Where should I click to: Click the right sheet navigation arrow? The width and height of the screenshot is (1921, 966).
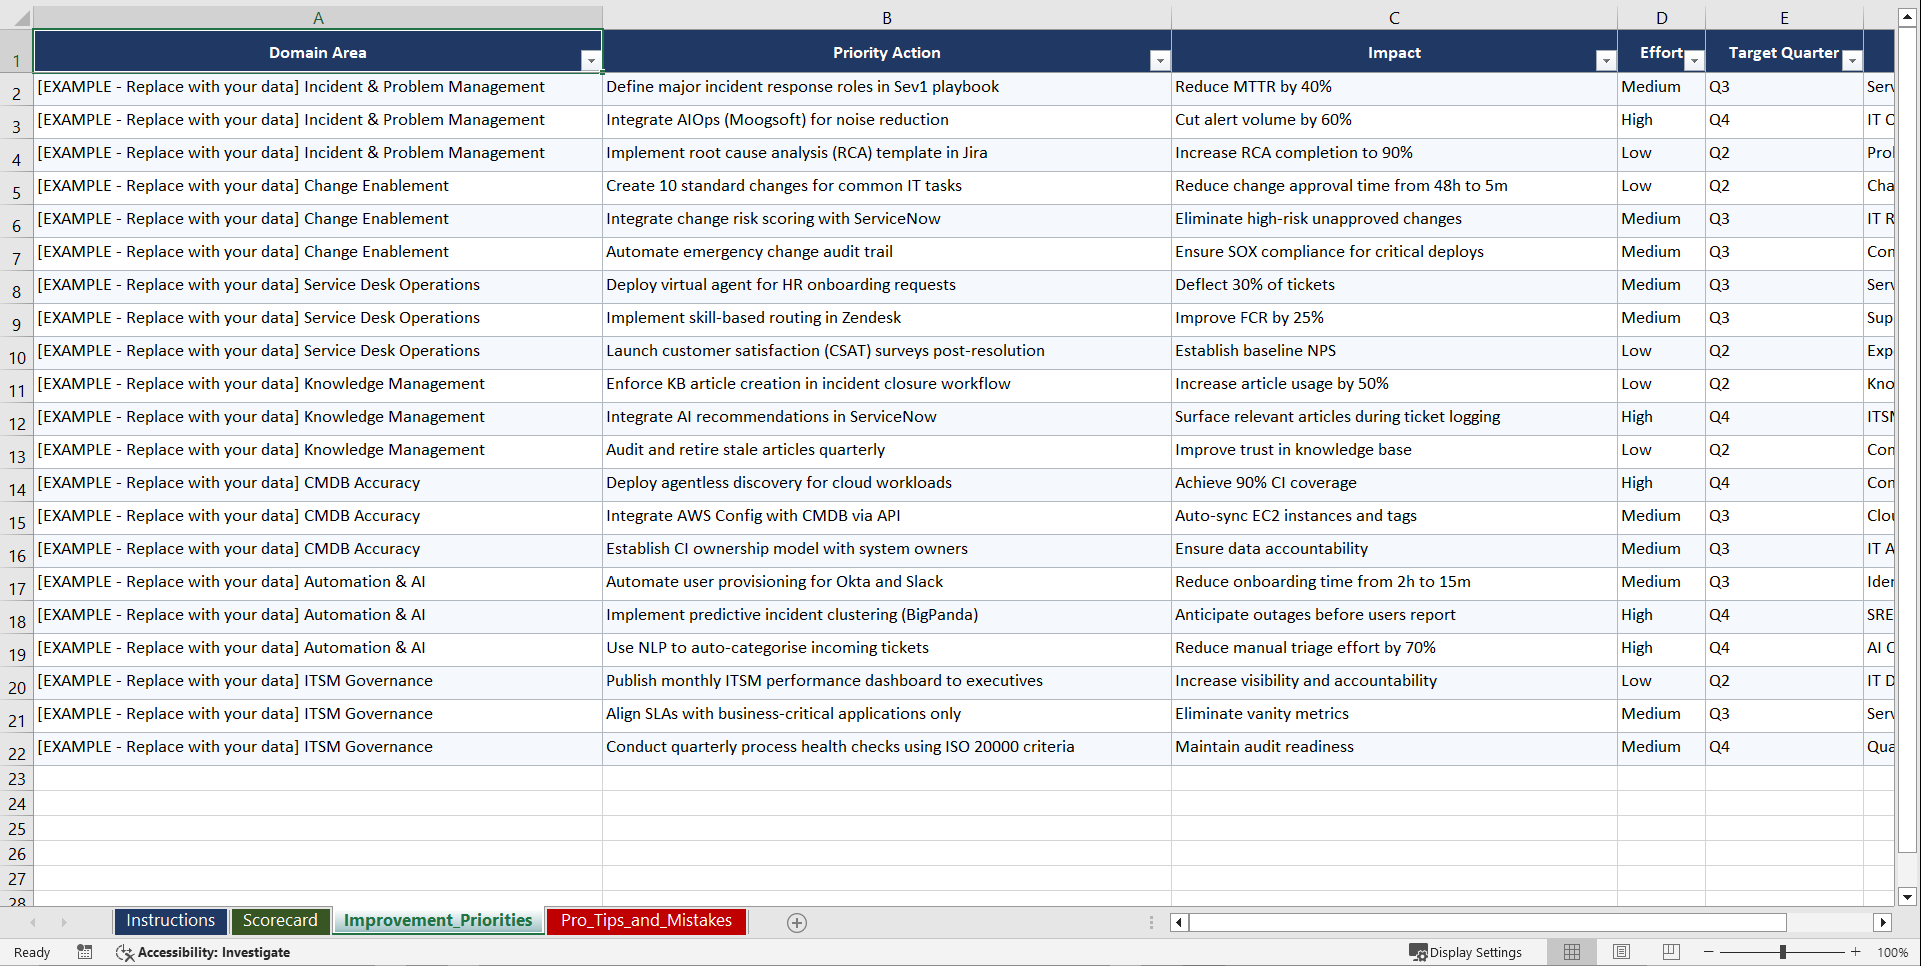coord(64,922)
